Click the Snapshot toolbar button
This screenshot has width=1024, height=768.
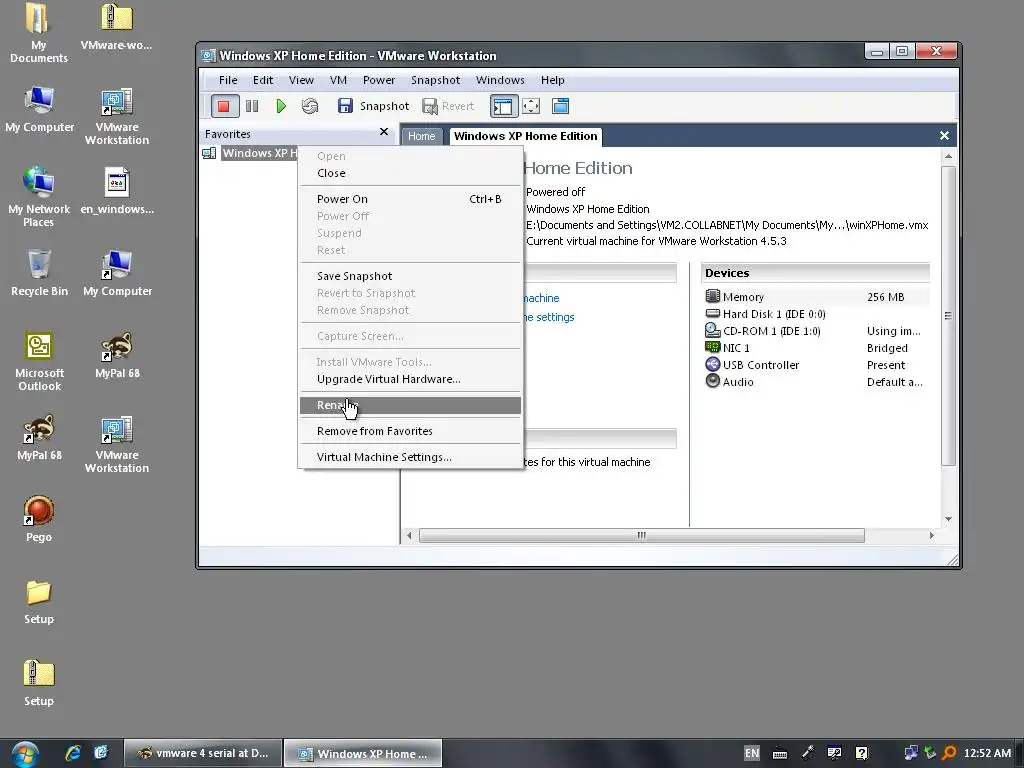pyautogui.click(x=374, y=106)
